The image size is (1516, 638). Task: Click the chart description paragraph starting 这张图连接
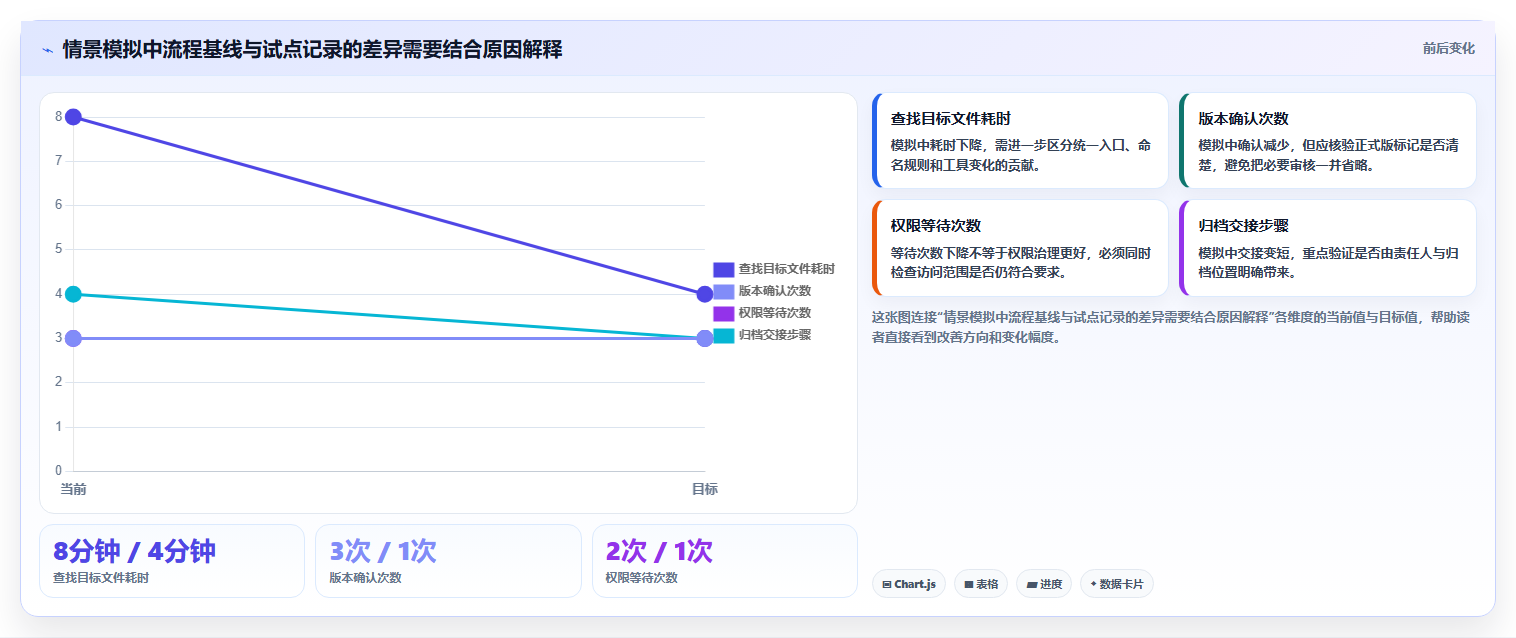pyautogui.click(x=1170, y=327)
